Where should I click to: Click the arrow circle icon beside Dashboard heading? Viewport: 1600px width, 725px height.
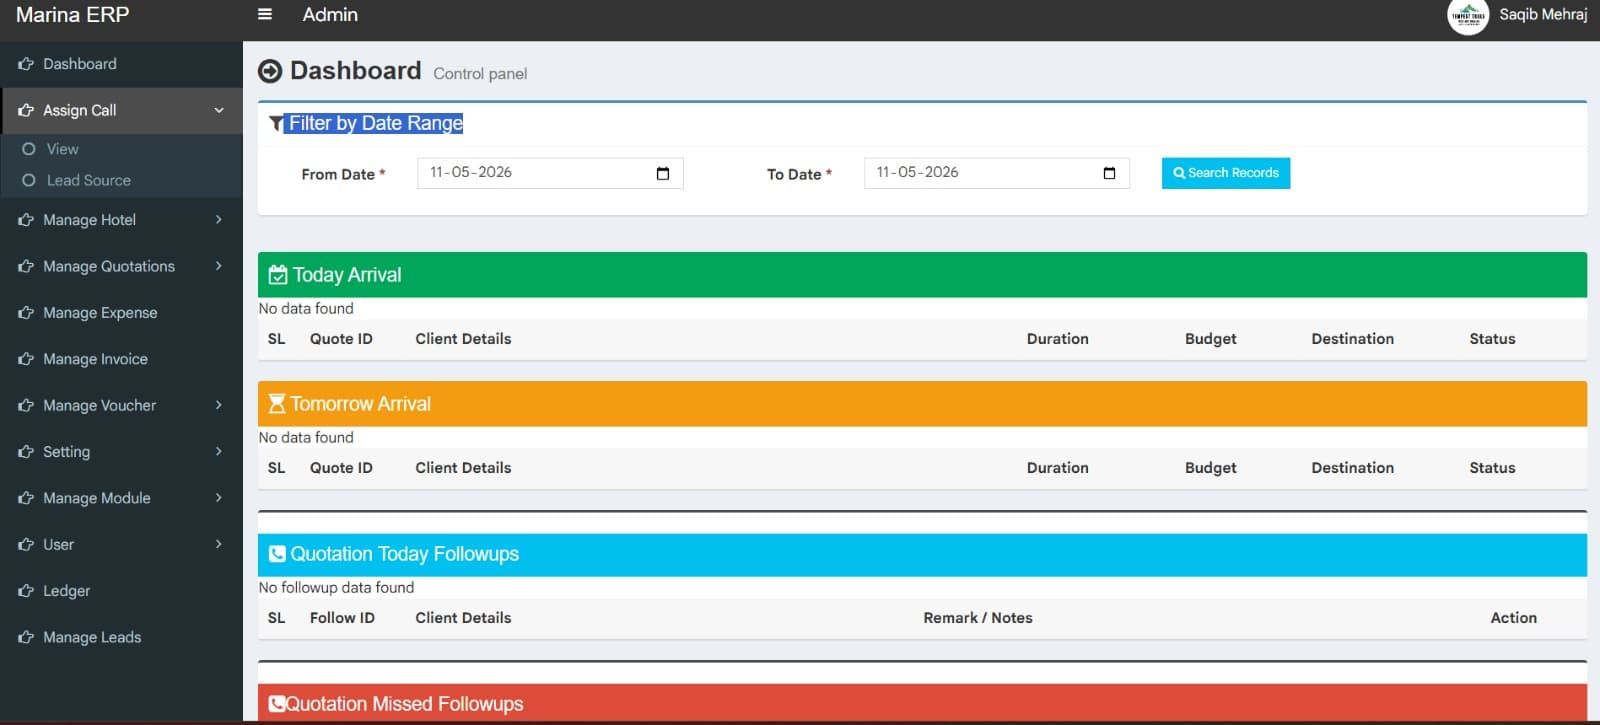[270, 71]
